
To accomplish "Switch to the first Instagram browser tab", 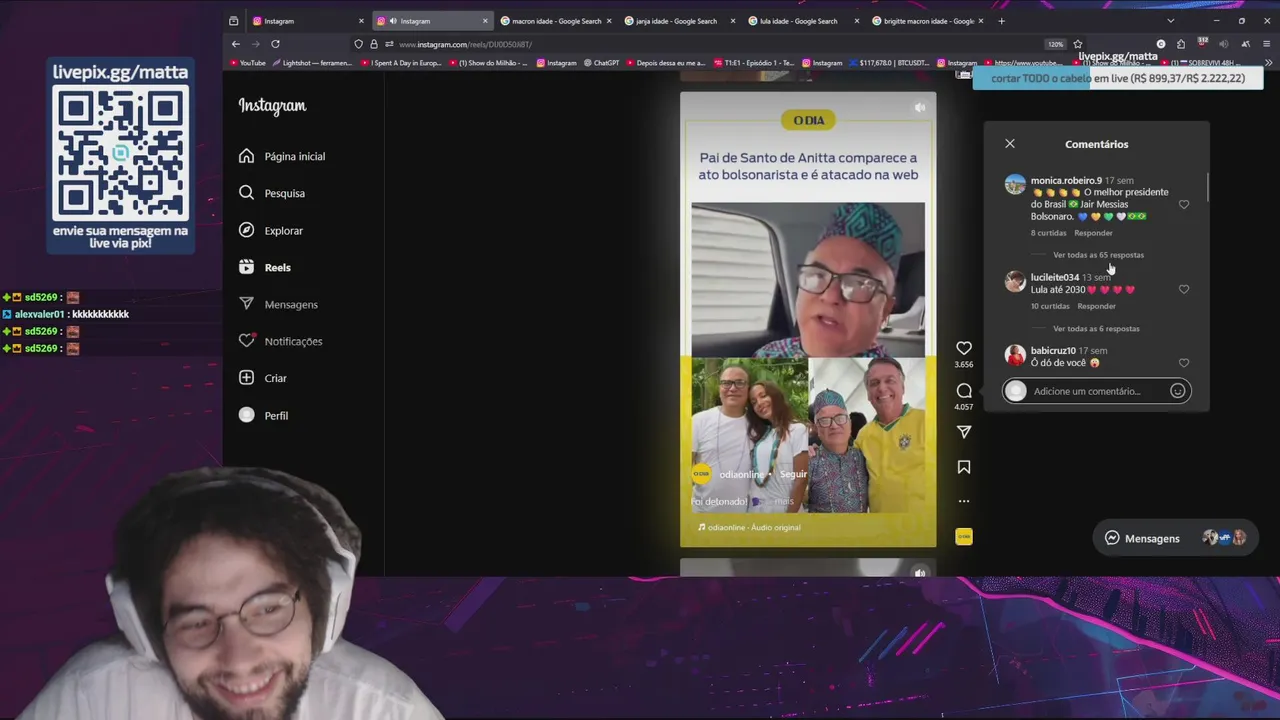I will click(x=308, y=21).
